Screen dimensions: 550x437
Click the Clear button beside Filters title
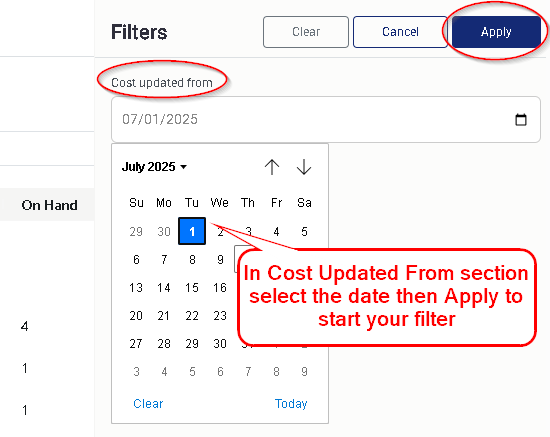(306, 32)
